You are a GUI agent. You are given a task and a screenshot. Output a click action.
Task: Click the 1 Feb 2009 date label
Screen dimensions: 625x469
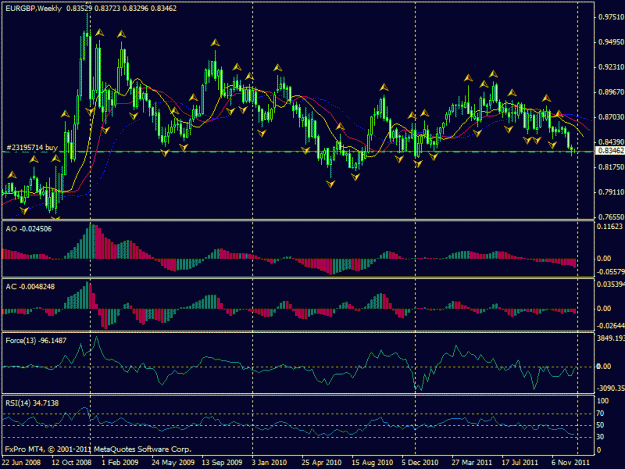point(120,463)
